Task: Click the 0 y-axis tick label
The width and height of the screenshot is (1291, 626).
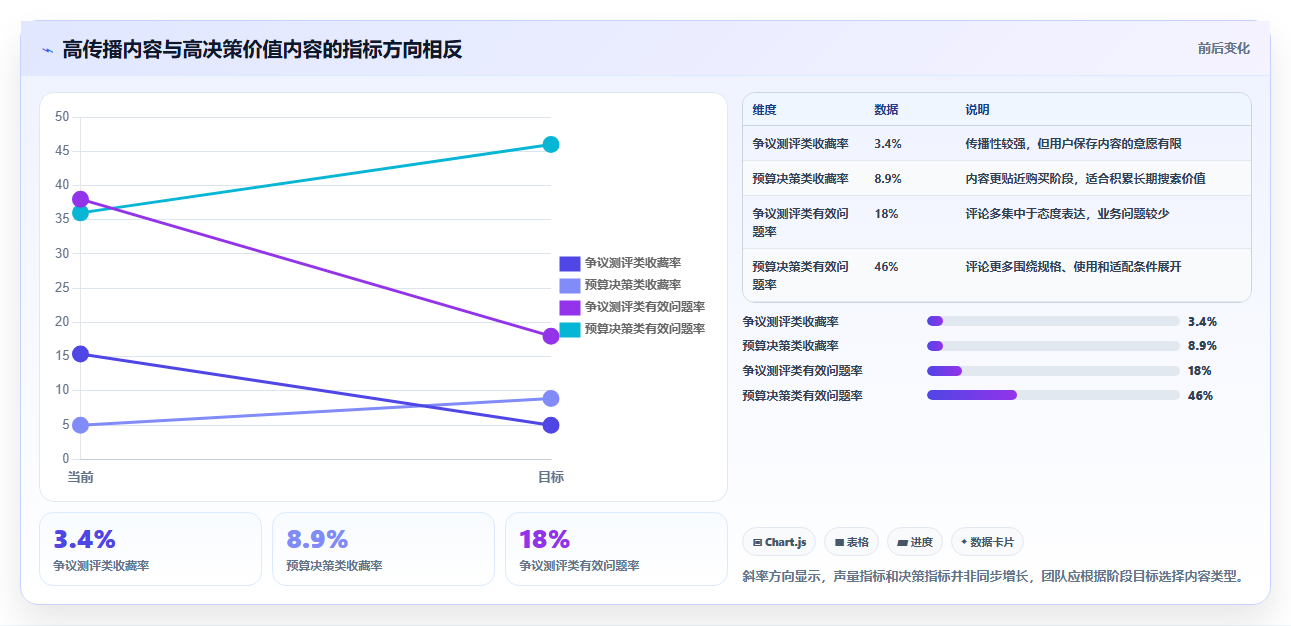Action: (x=66, y=459)
